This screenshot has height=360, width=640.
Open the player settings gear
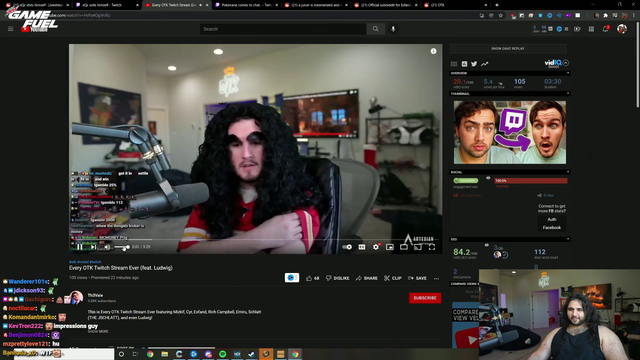tap(376, 247)
